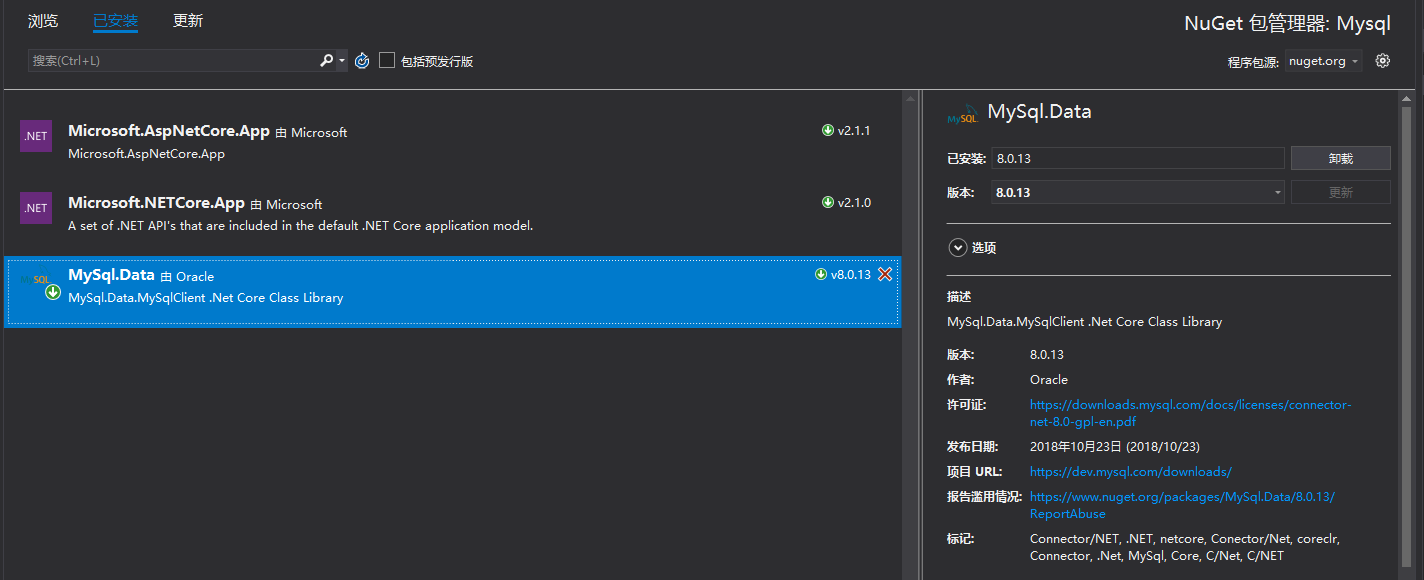Click the Microsoft.AspNetCore.App .NET icon
The width and height of the screenshot is (1424, 580).
36,136
